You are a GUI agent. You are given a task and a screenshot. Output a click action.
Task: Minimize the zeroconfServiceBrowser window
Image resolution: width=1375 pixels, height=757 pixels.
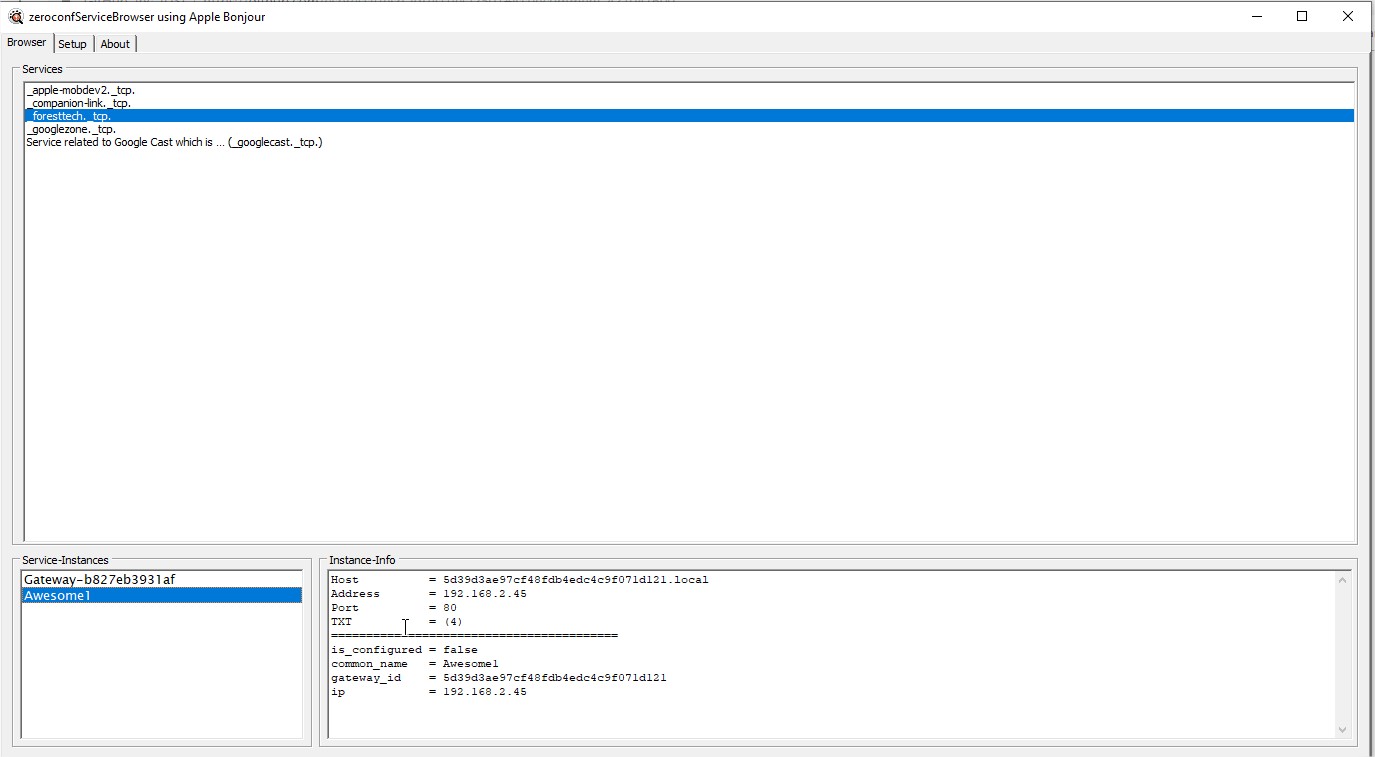click(1255, 16)
